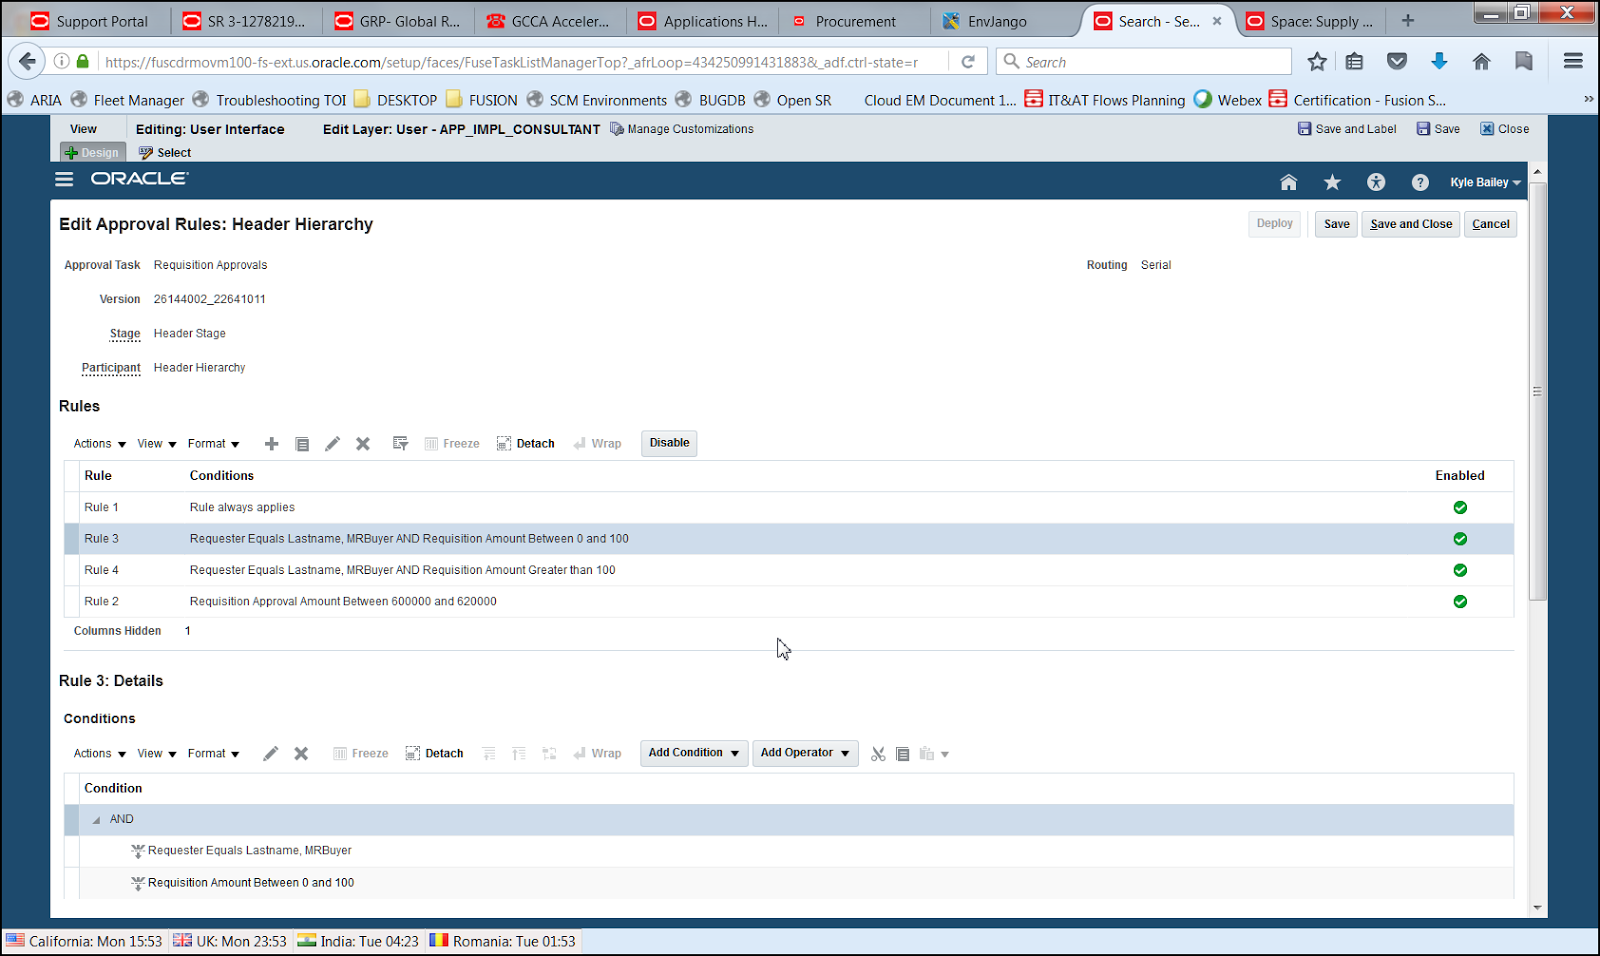Switch to the Procurement browser tab

855,20
